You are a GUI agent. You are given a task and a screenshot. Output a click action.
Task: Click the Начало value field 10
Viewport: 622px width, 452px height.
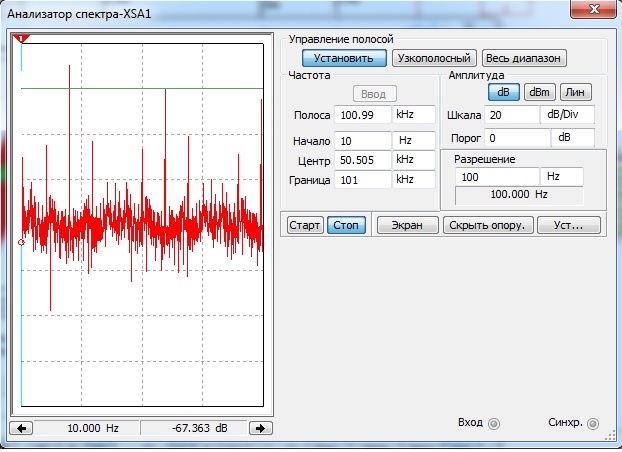coord(363,141)
